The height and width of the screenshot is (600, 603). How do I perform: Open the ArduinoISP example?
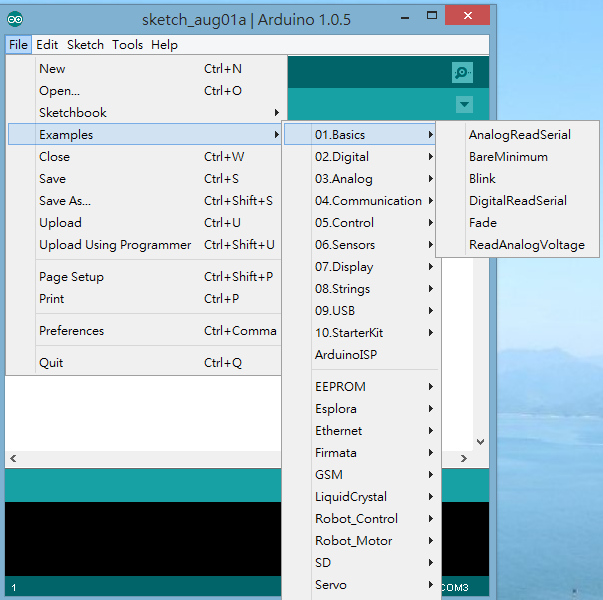pyautogui.click(x=361, y=354)
